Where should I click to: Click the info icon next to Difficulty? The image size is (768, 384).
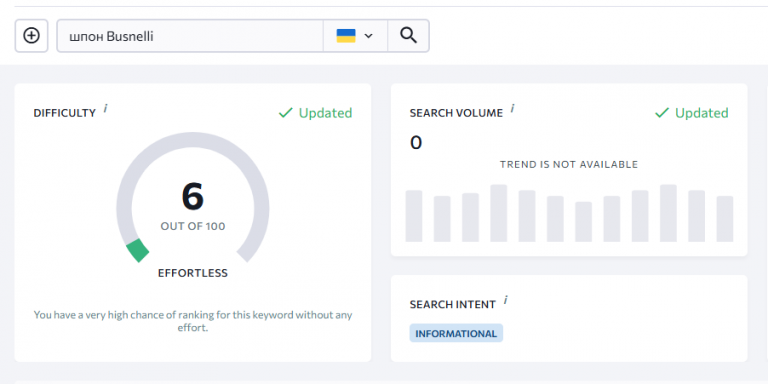[105, 109]
